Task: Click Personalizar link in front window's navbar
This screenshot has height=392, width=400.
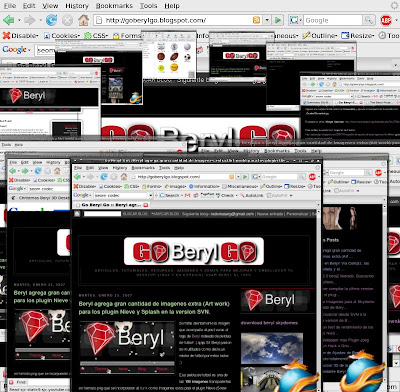Action: pyautogui.click(x=297, y=214)
